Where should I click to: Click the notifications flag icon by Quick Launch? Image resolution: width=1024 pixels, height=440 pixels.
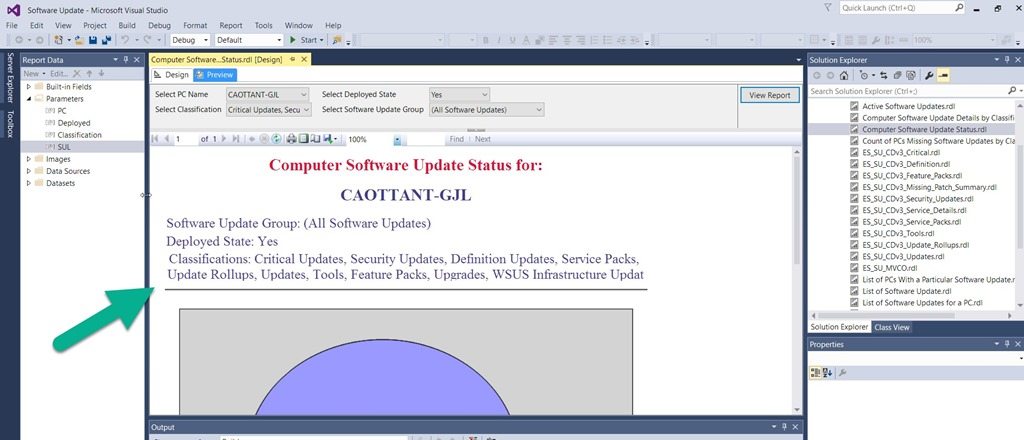pos(828,8)
